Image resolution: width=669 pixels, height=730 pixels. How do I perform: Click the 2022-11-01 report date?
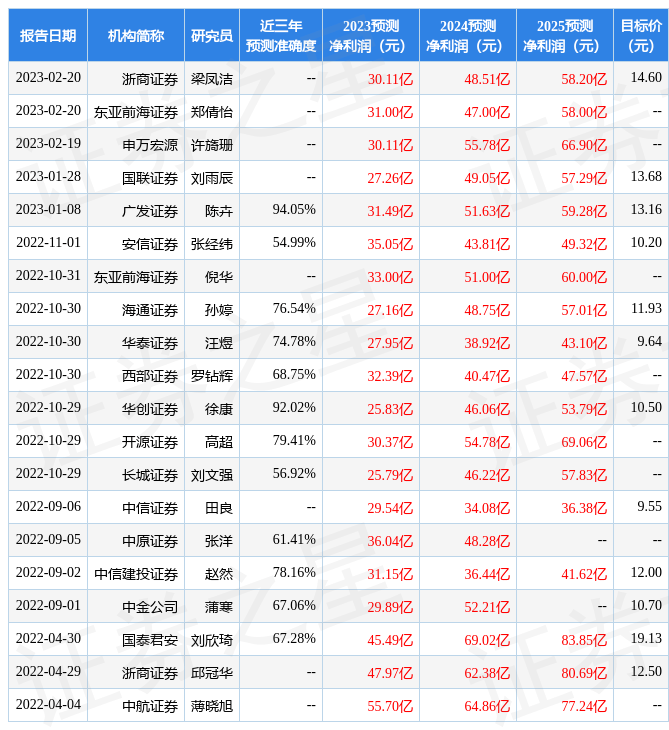pos(48,243)
